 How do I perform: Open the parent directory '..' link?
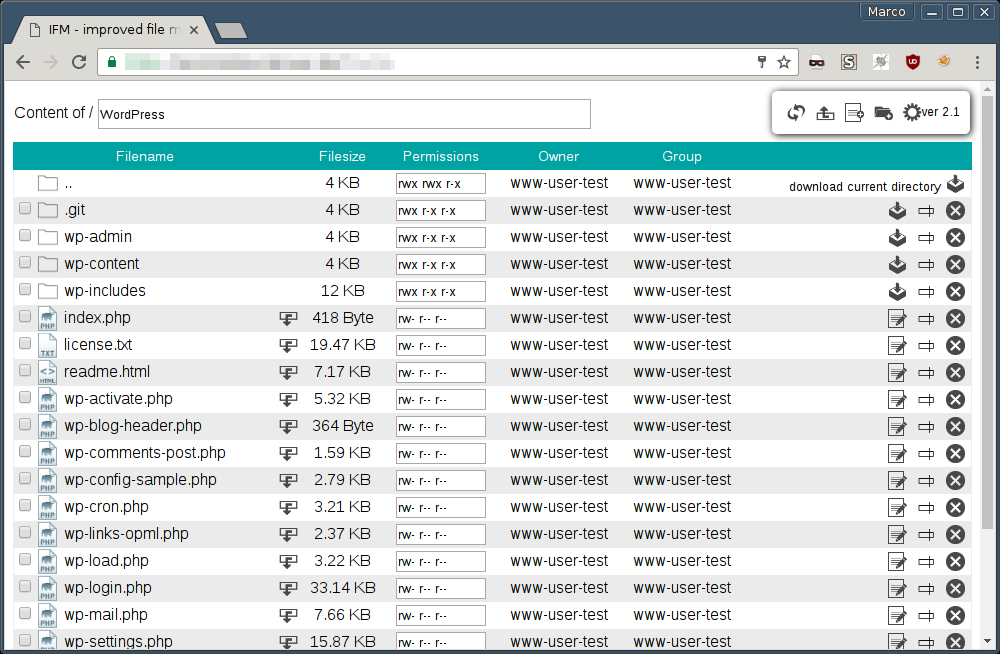point(68,184)
